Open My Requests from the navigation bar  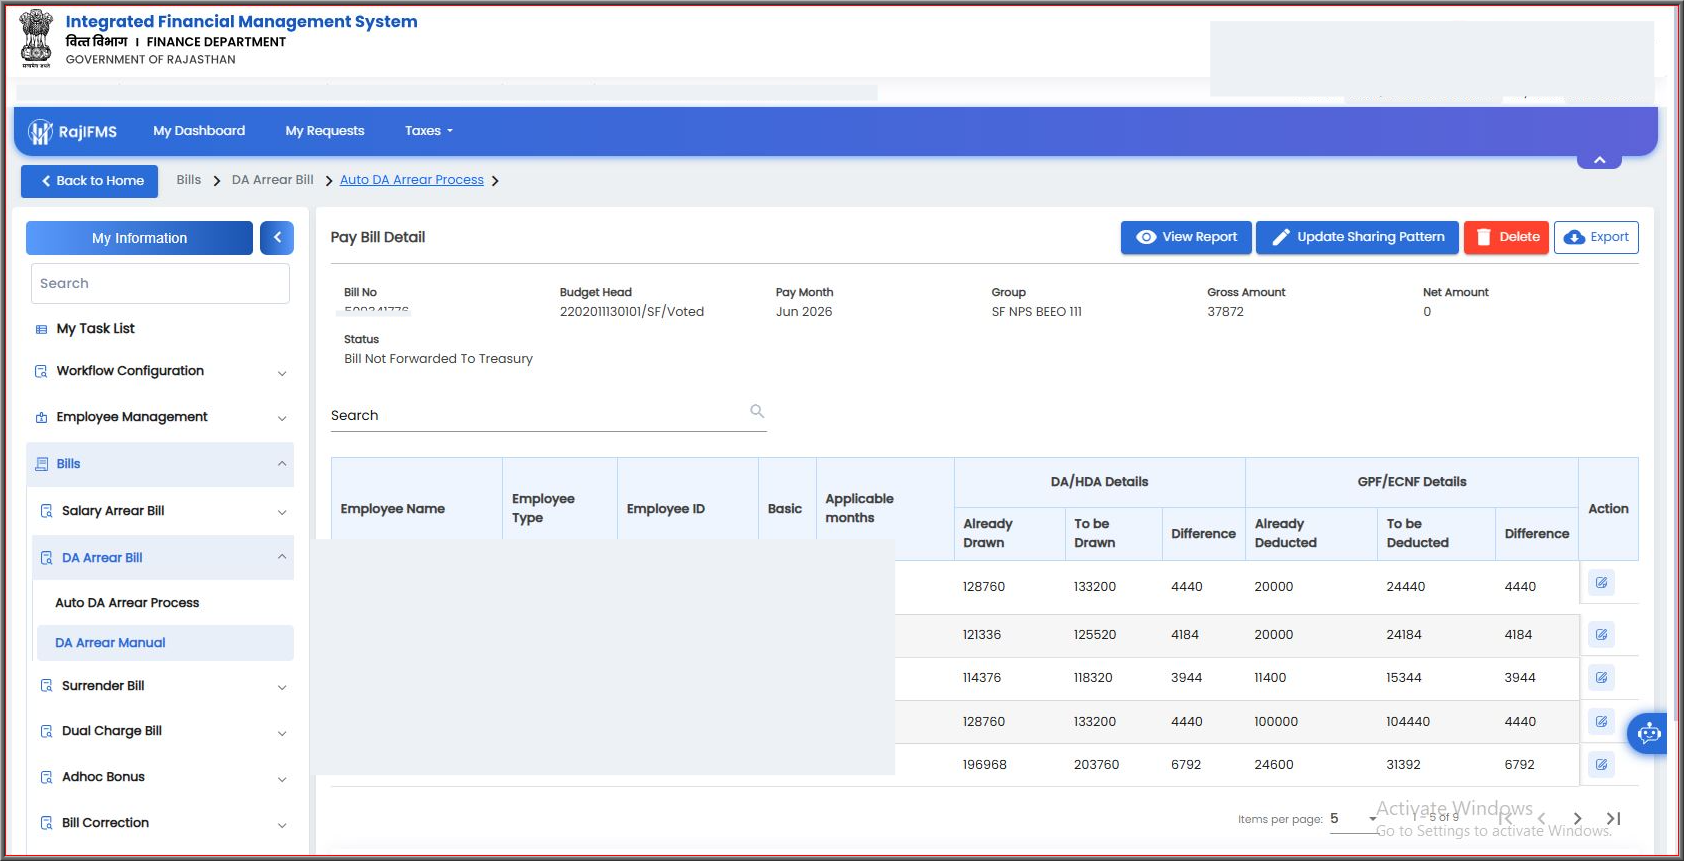325,131
